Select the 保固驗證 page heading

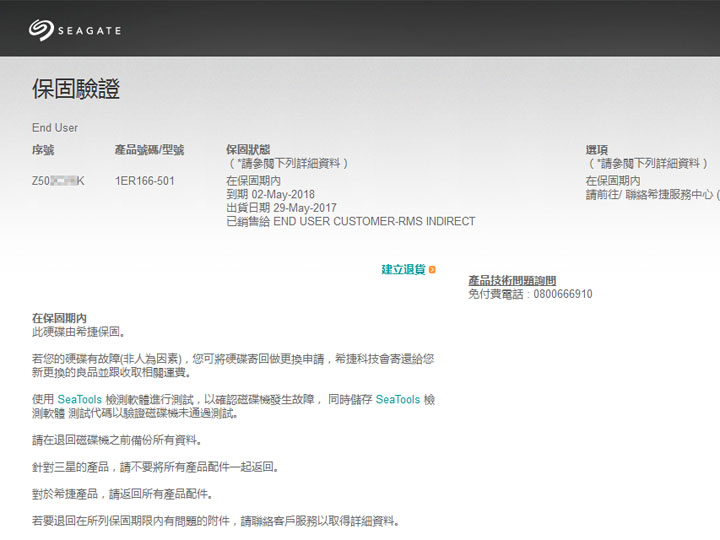point(76,89)
